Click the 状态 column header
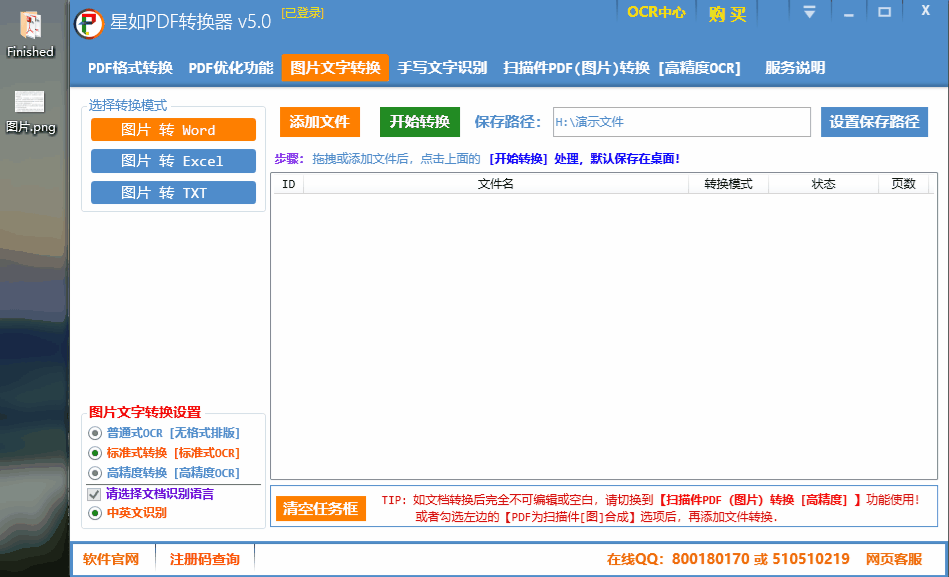 click(823, 184)
